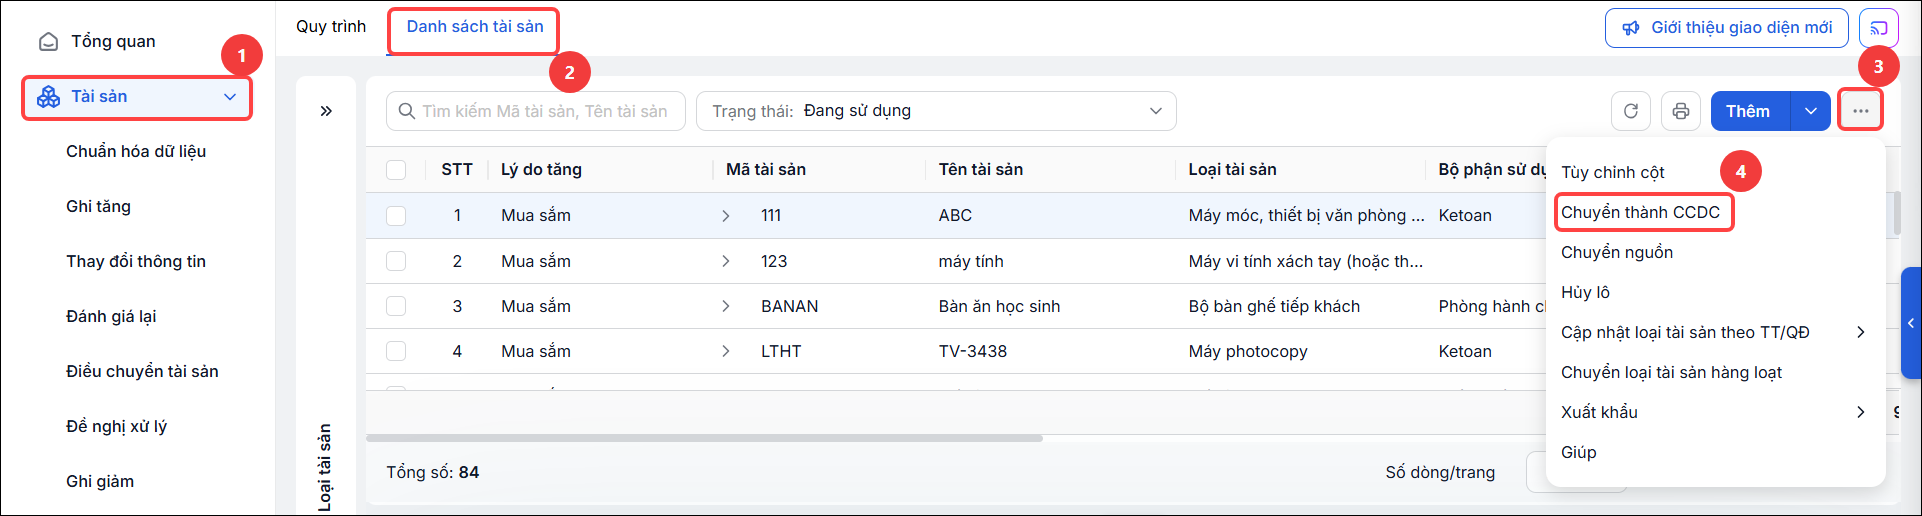Check the row 2 checkbox for máy tính
This screenshot has height=516, width=1922.
click(x=396, y=261)
